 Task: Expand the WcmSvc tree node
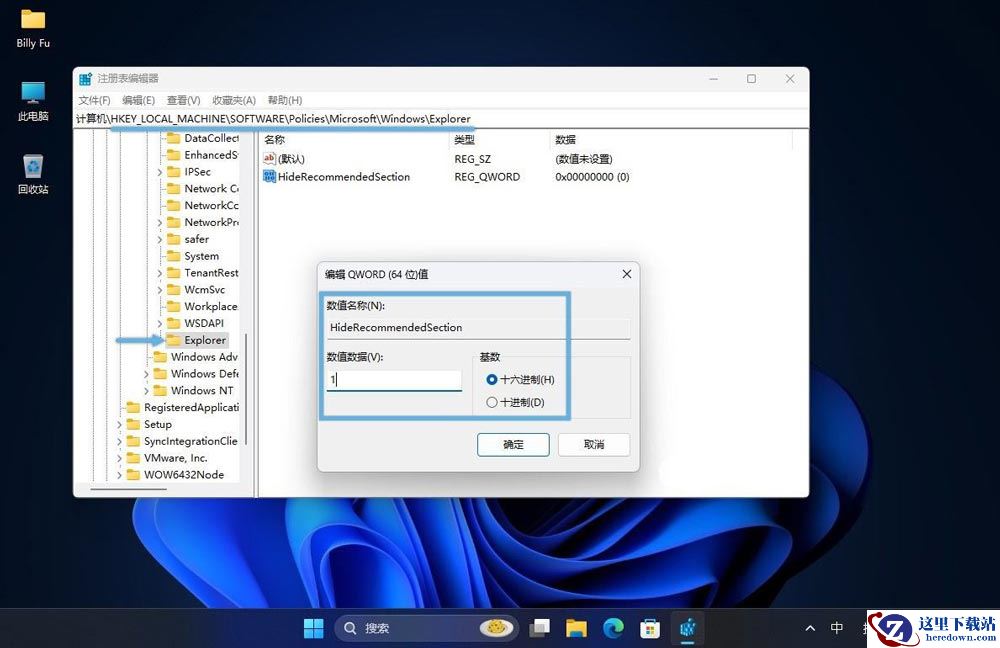tap(159, 290)
